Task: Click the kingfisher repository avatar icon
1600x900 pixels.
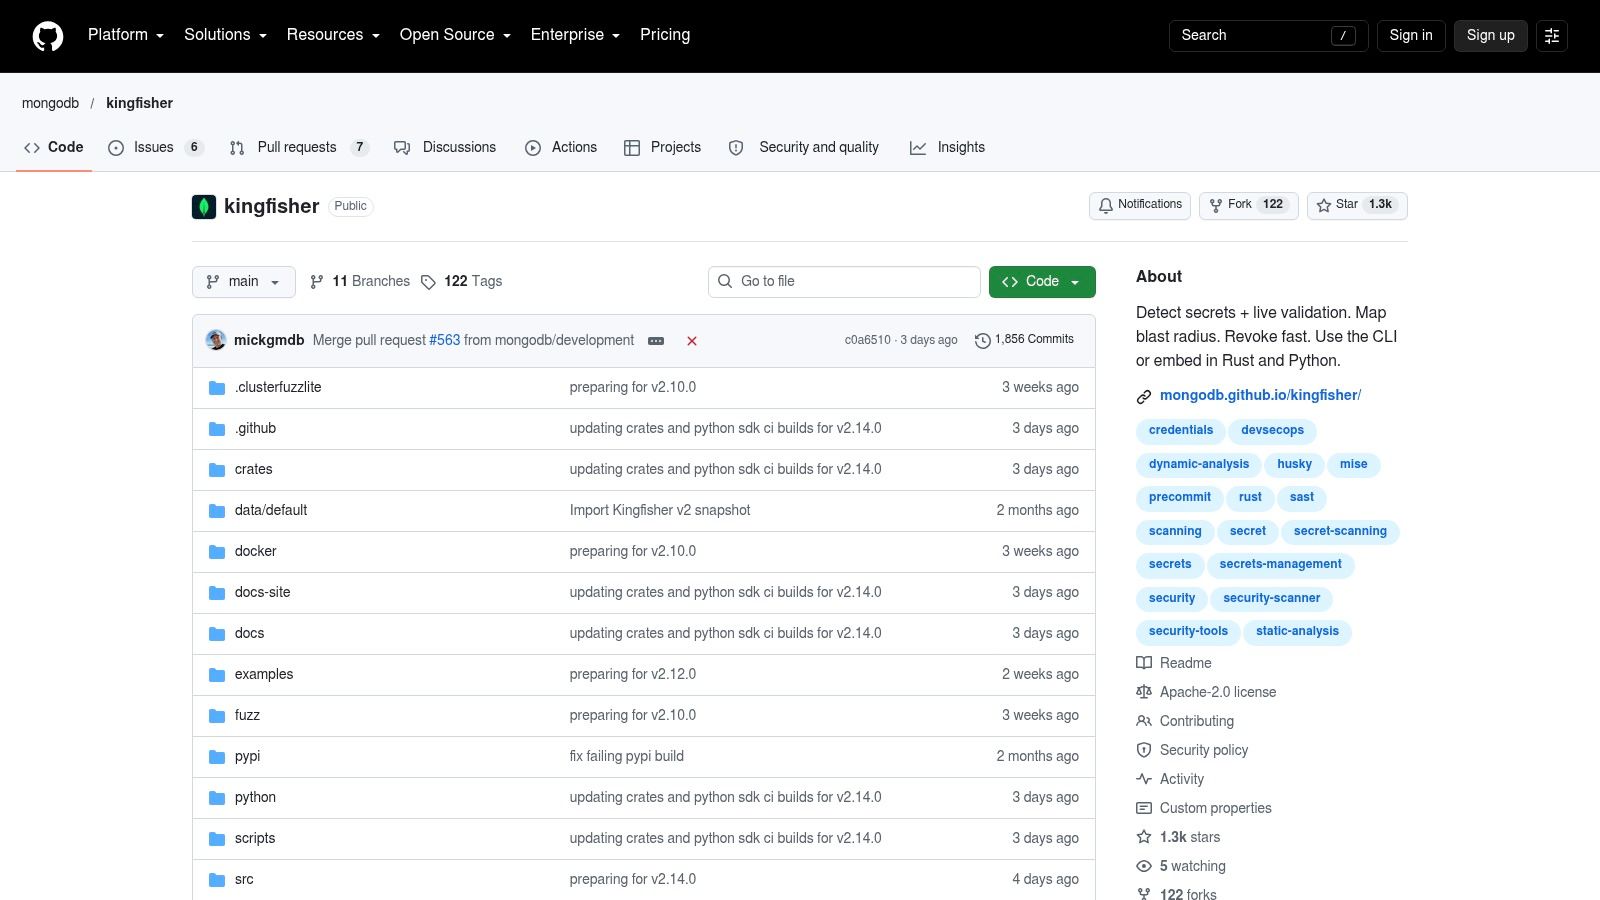Action: pos(204,207)
